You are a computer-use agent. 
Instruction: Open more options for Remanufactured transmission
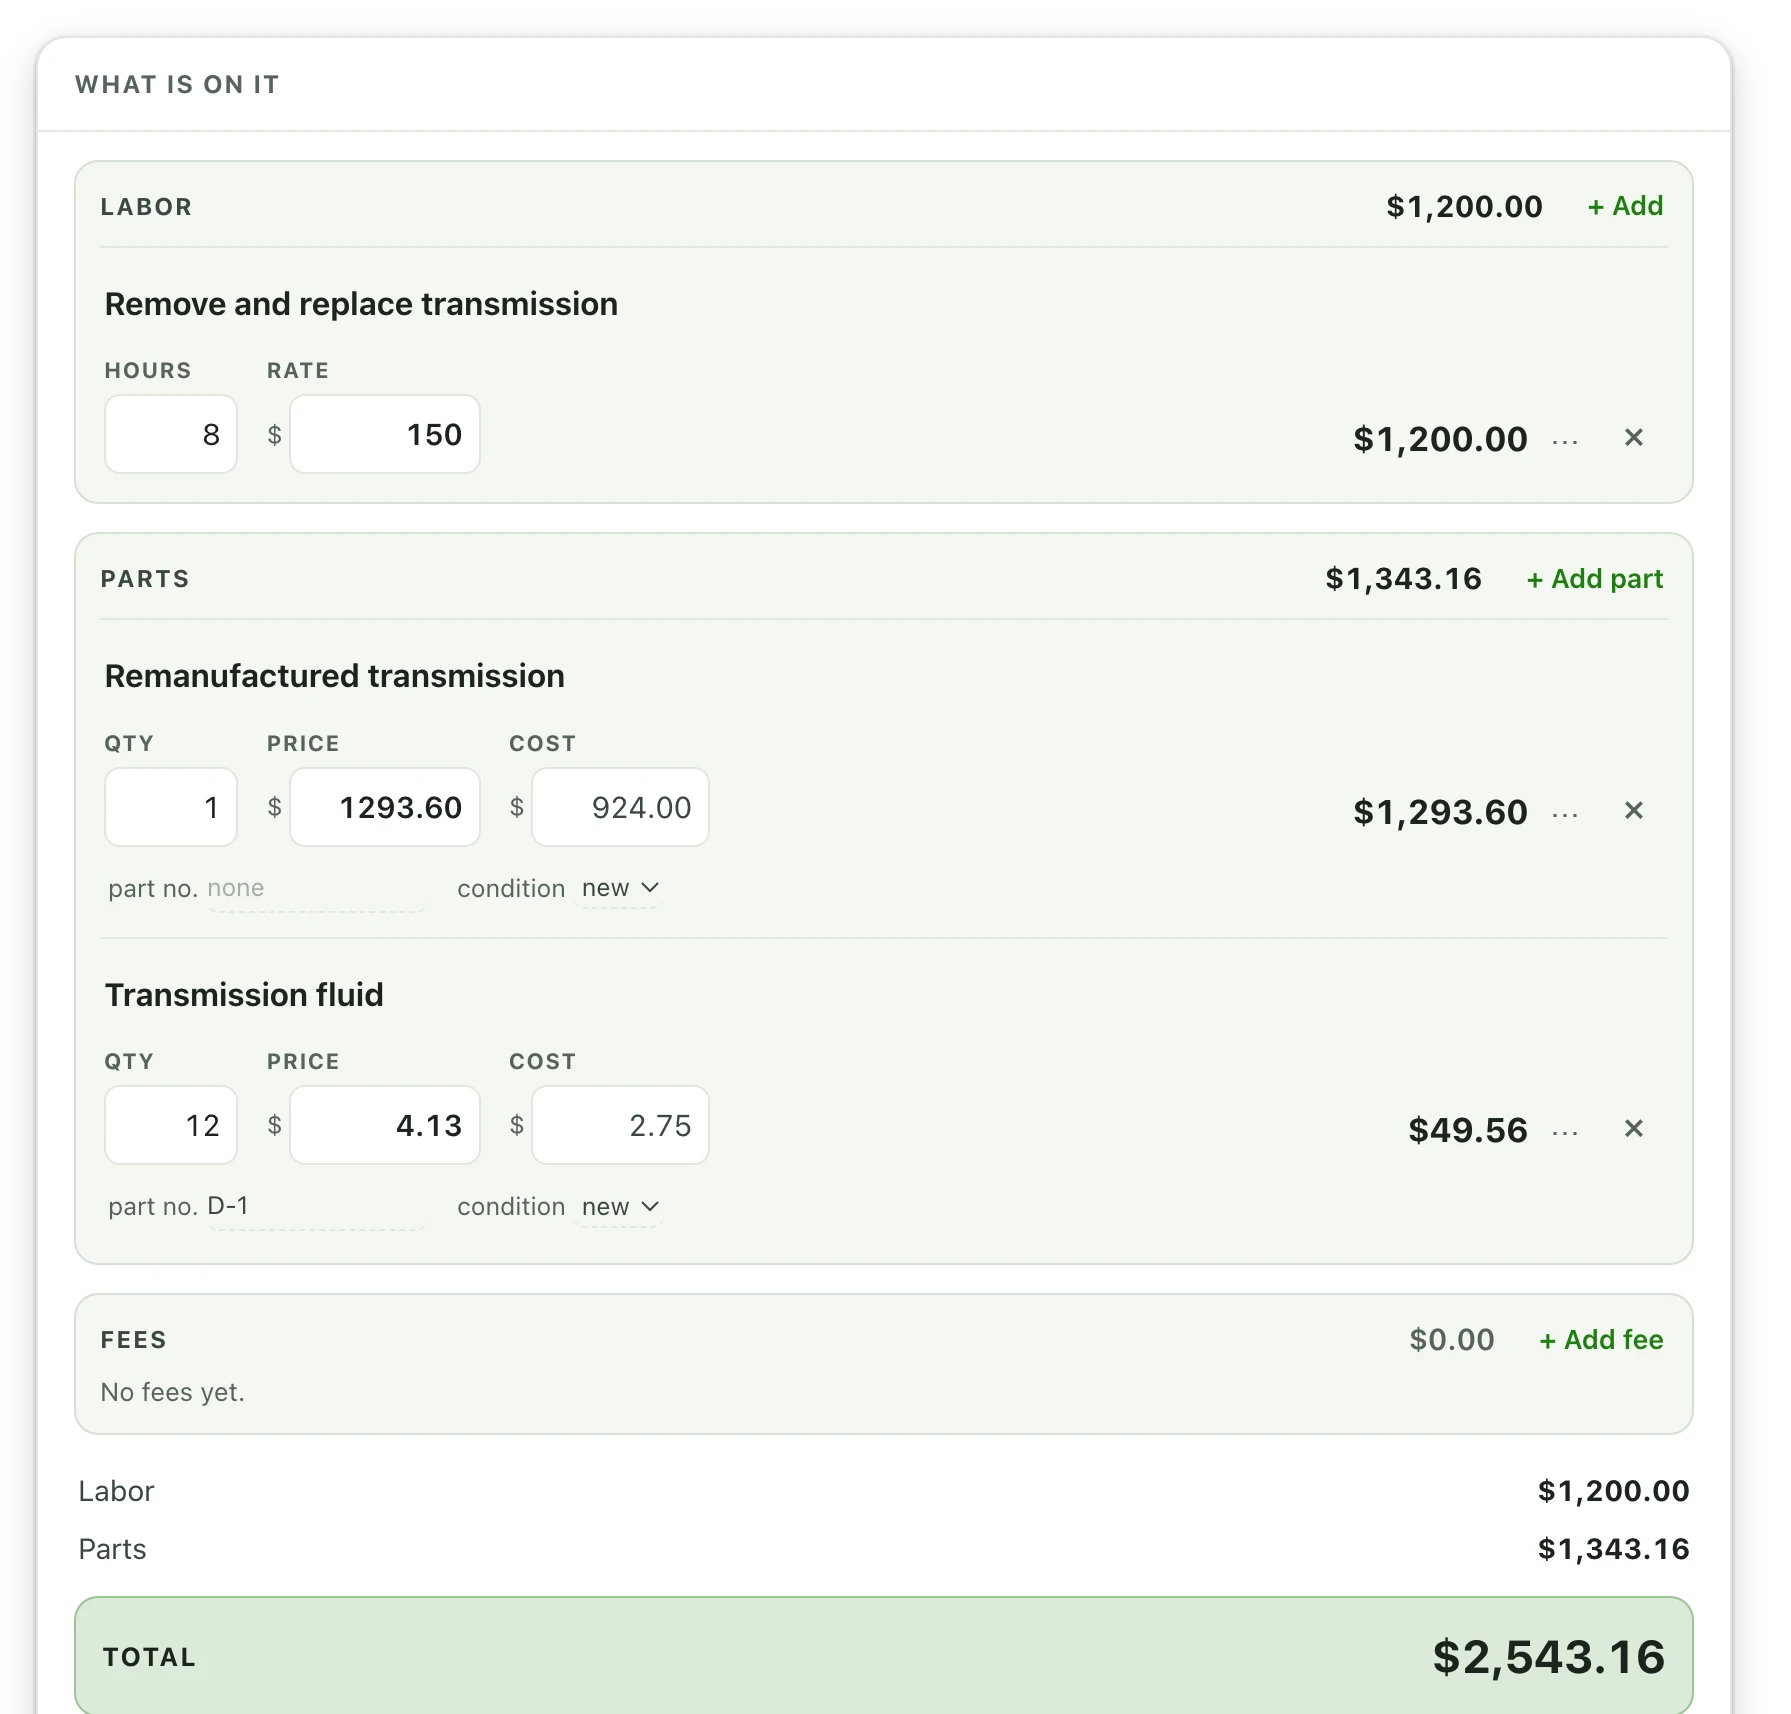[x=1565, y=812]
